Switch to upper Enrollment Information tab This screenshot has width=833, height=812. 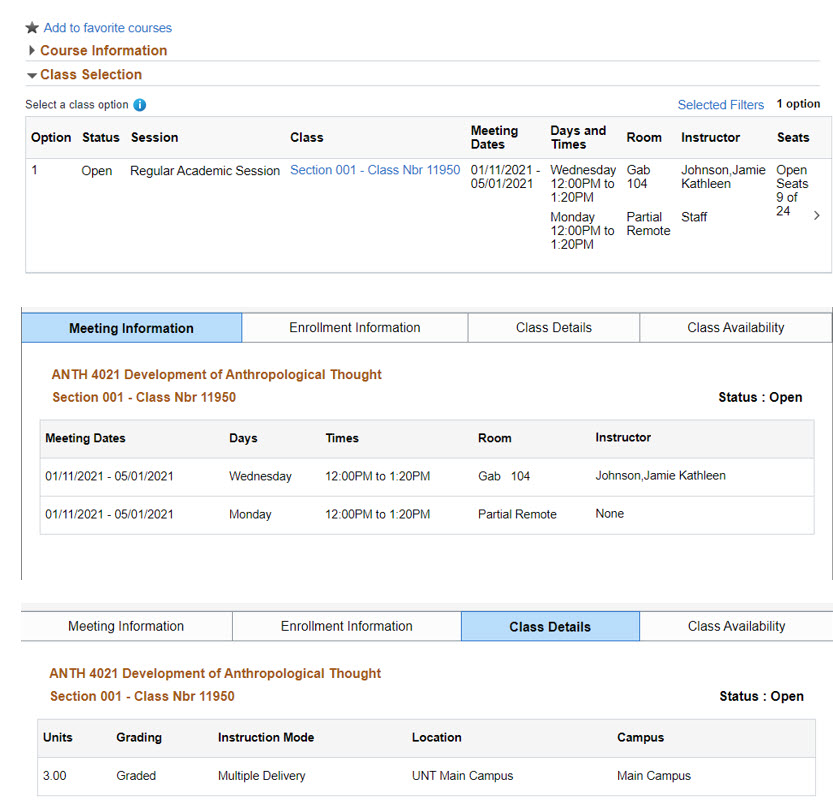coord(354,328)
